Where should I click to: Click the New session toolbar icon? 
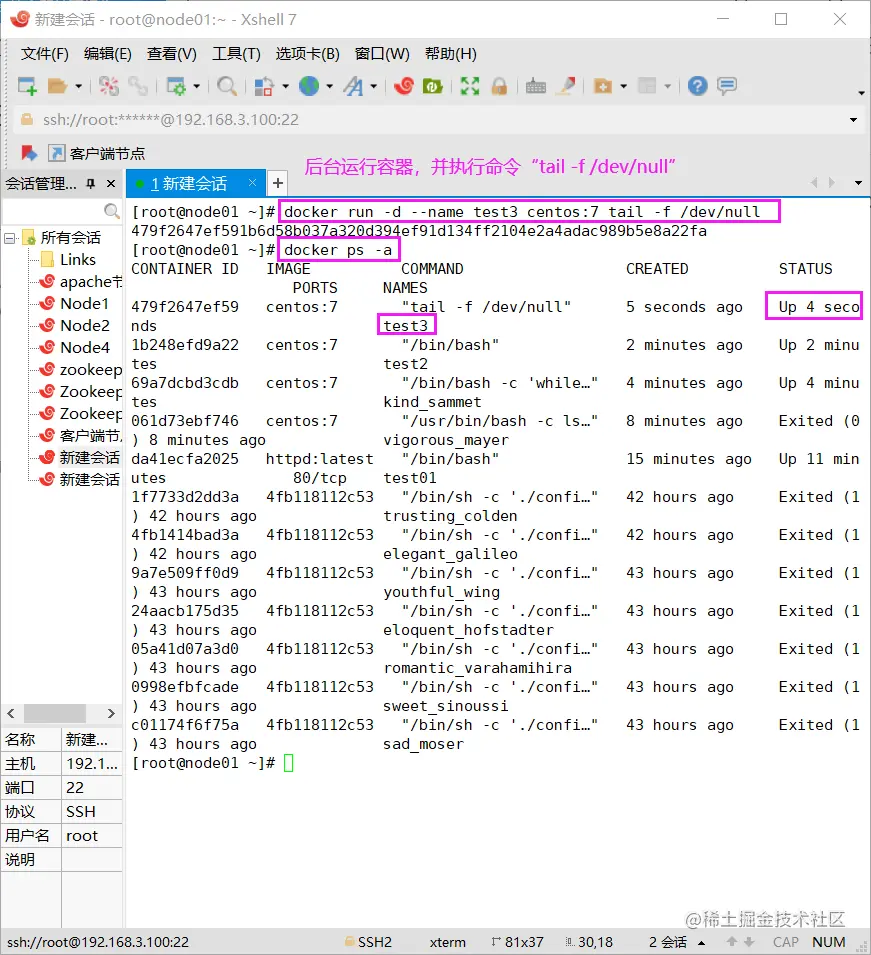click(x=27, y=86)
